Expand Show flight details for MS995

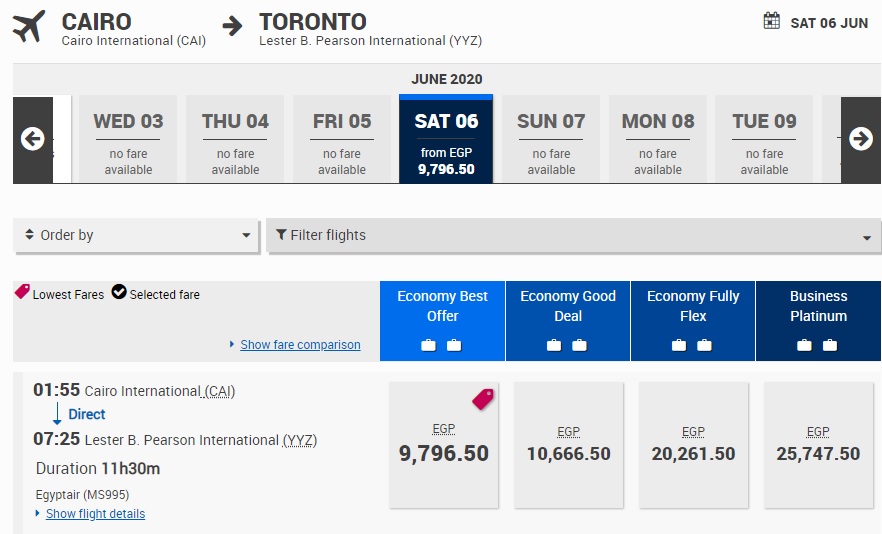[95, 514]
